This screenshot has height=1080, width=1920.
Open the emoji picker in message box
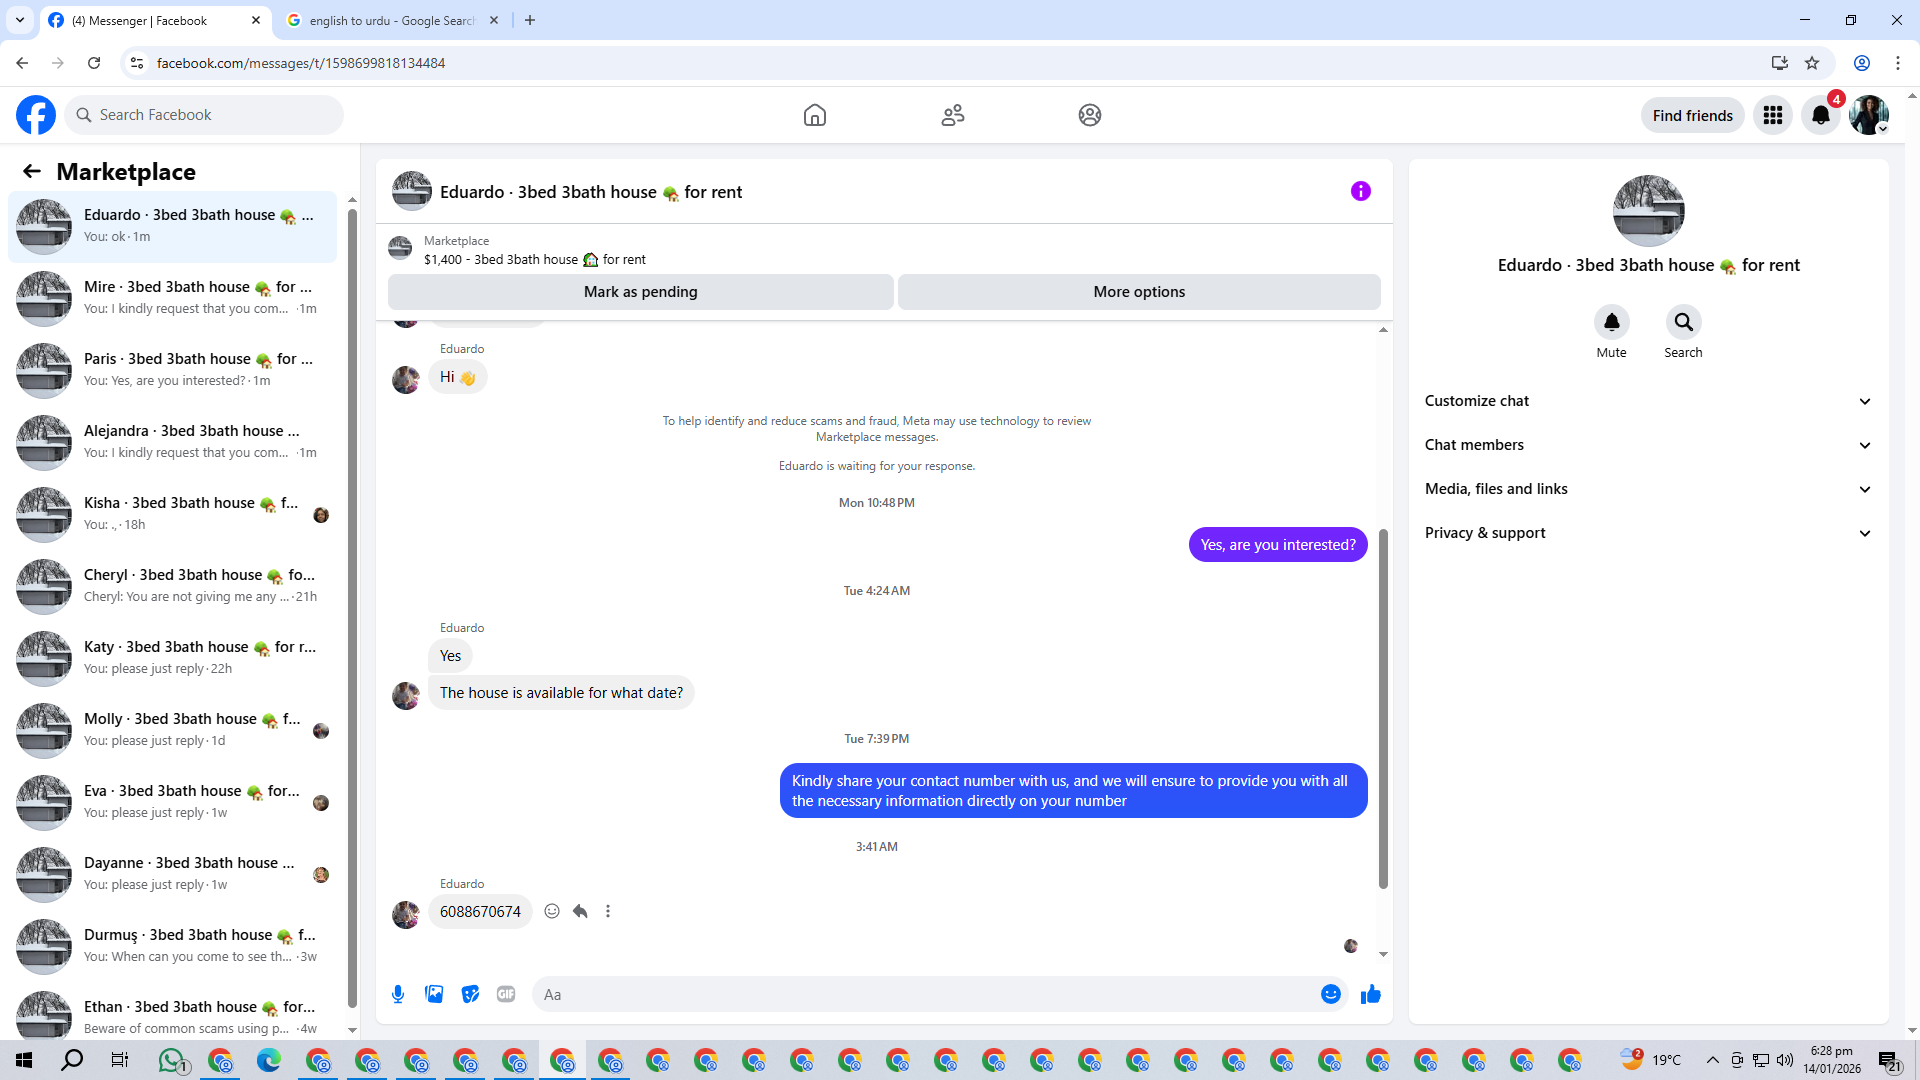tap(1330, 994)
